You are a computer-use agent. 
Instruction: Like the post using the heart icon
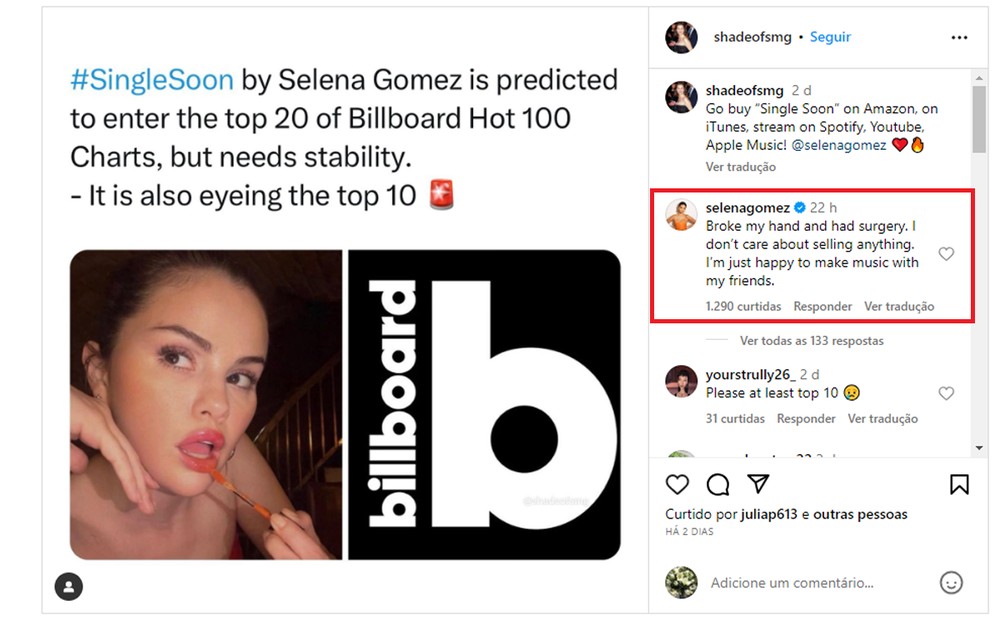pos(677,485)
